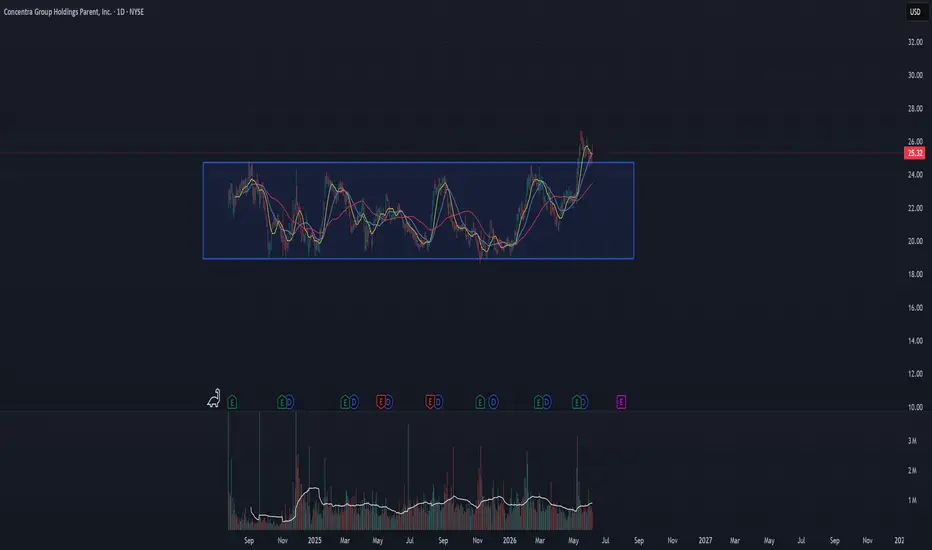Open the dividend marker above May 2025
Image resolution: width=932 pixels, height=550 pixels.
[x=388, y=403]
